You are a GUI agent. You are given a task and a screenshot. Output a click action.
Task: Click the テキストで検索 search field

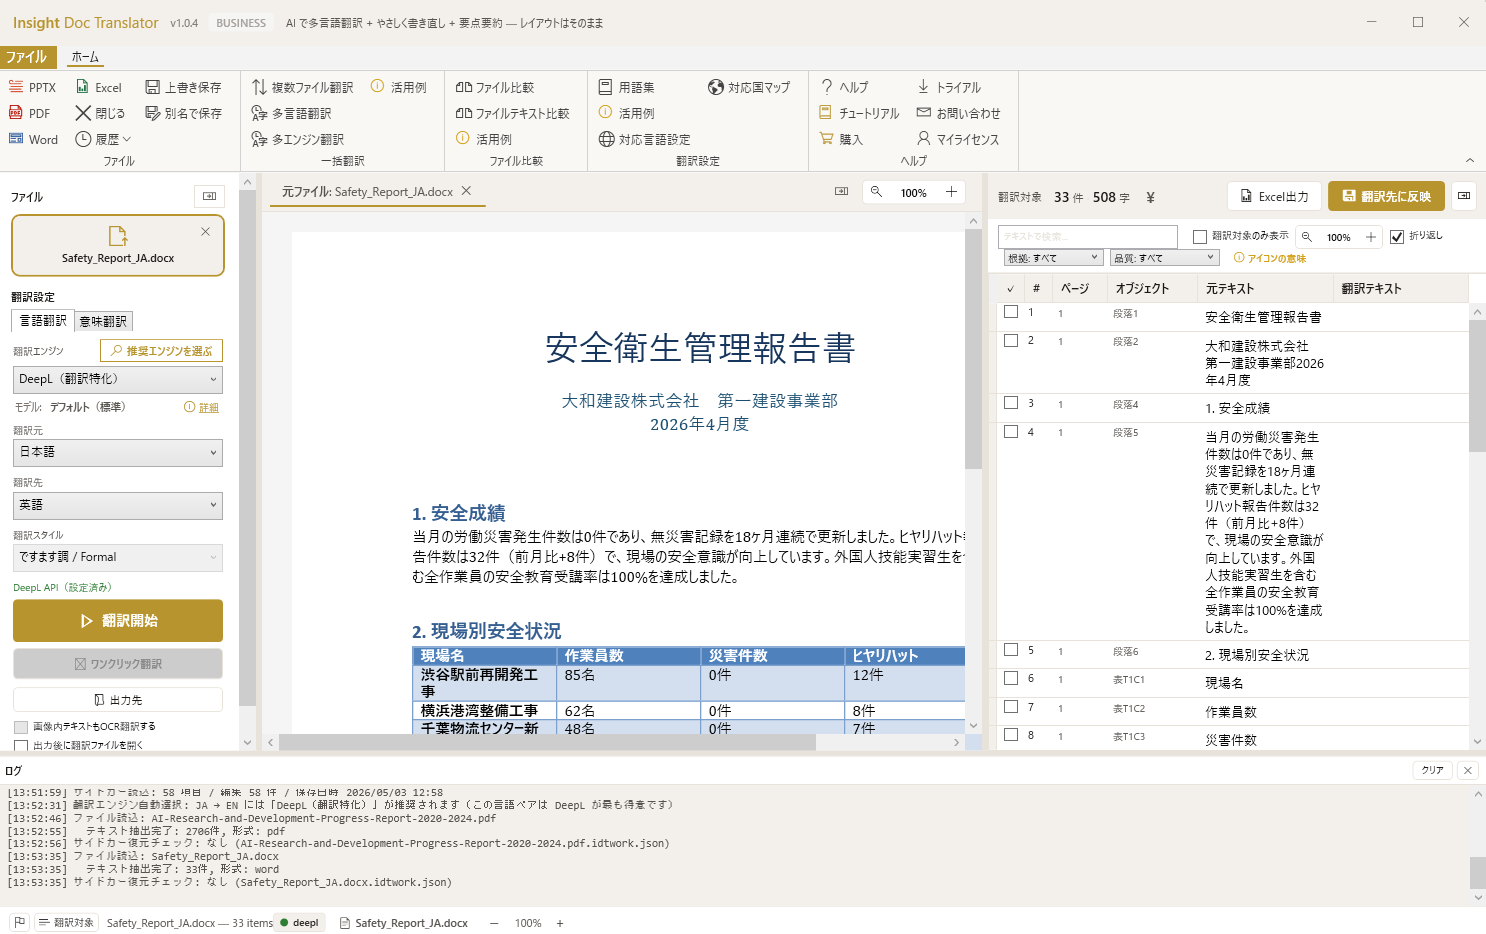coord(1087,237)
